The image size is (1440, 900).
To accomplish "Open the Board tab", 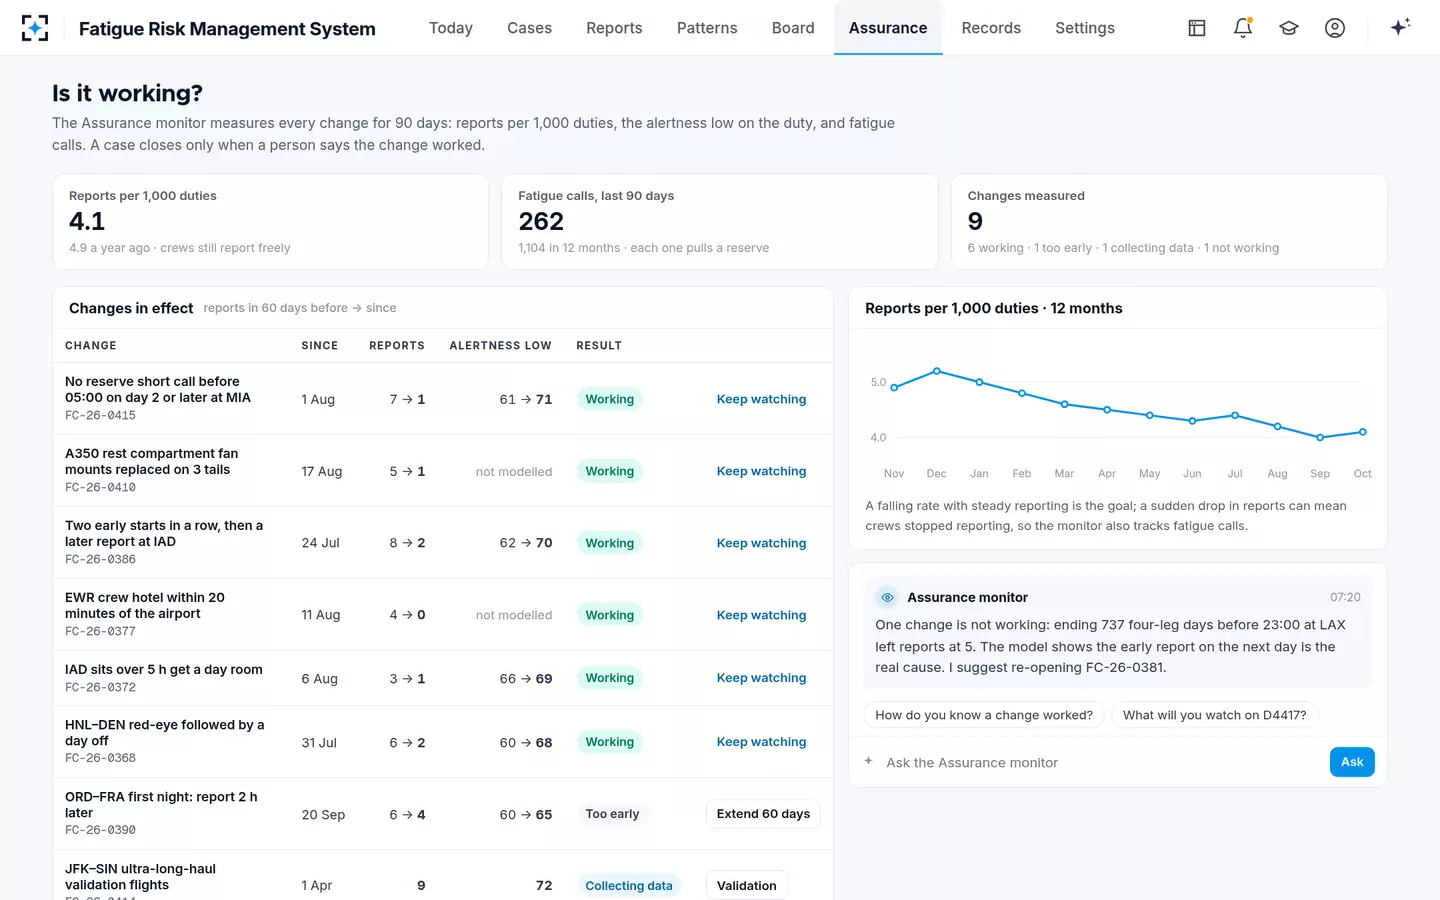I will [x=793, y=28].
